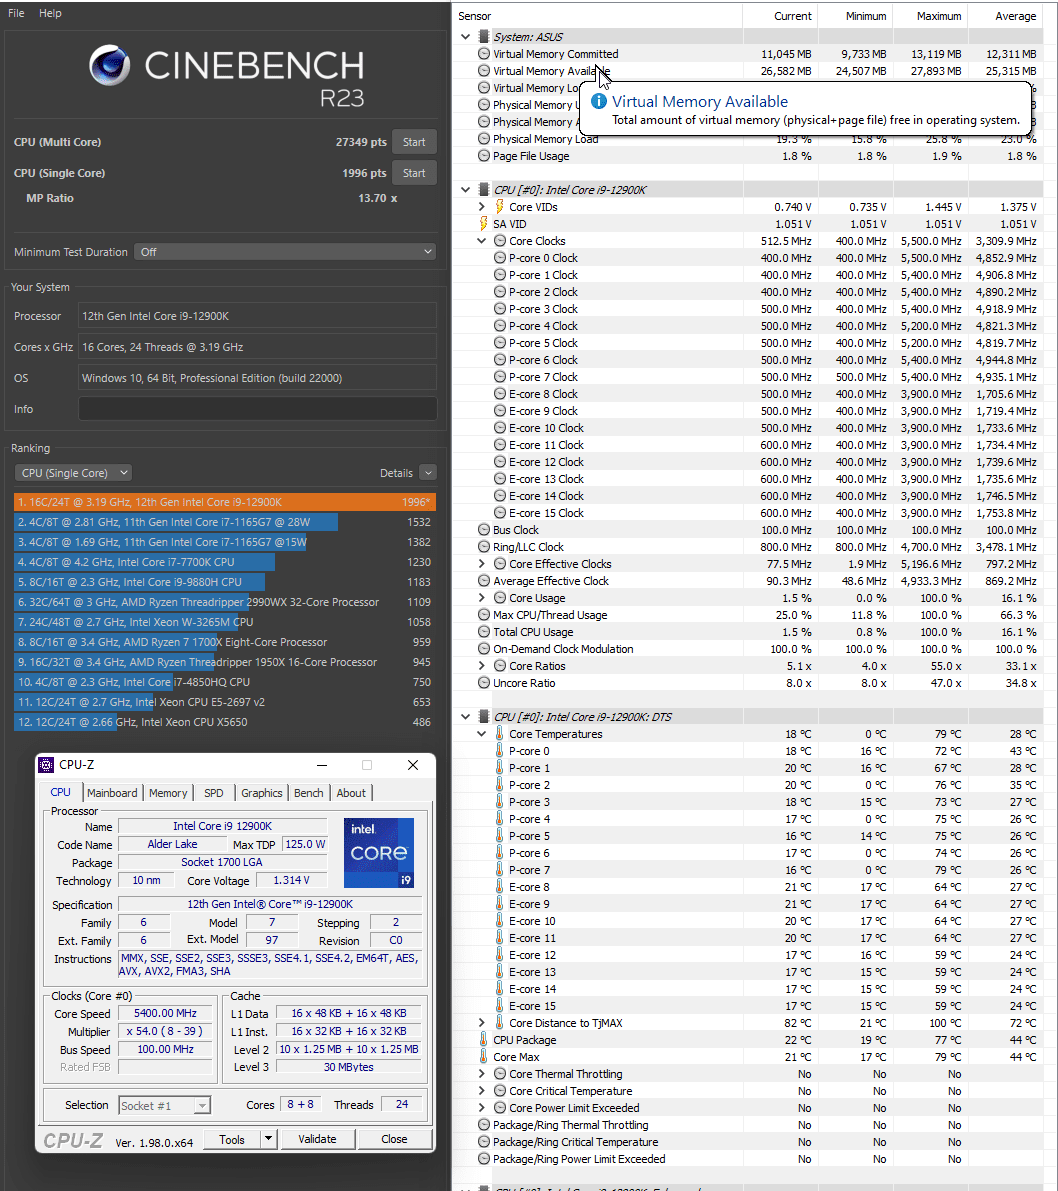Switch to the Bench tab in CPU-Z
The width and height of the screenshot is (1058, 1191).
click(308, 792)
